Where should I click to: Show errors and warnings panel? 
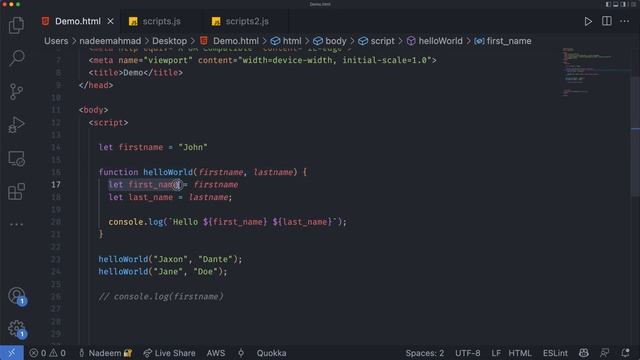(47, 353)
